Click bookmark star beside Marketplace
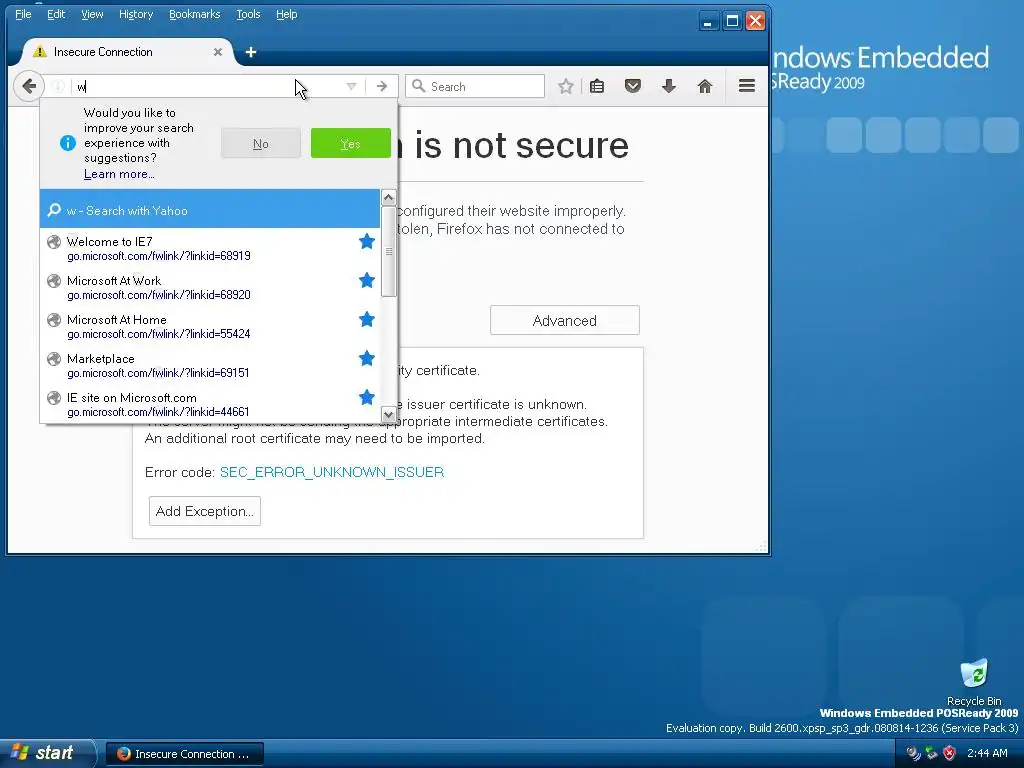This screenshot has height=768, width=1024. (366, 359)
